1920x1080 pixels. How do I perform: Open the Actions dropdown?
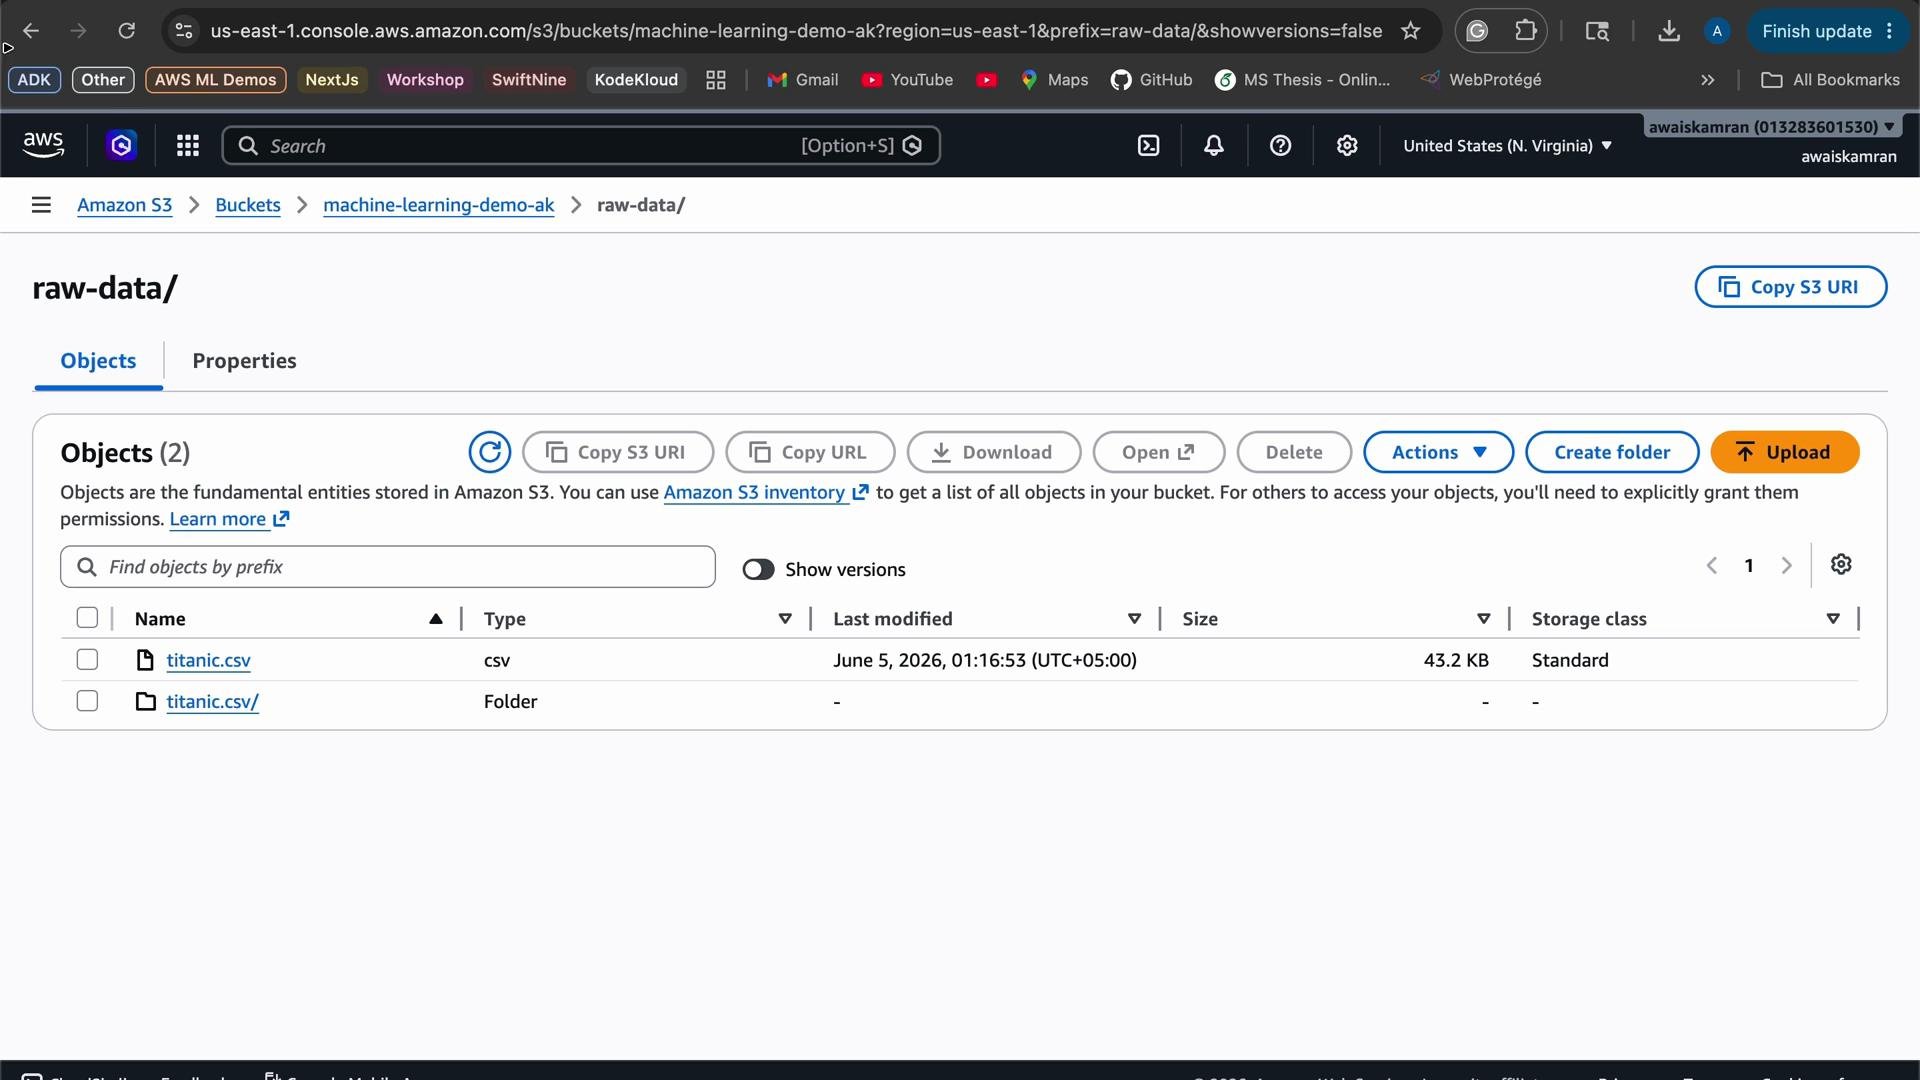coord(1438,452)
